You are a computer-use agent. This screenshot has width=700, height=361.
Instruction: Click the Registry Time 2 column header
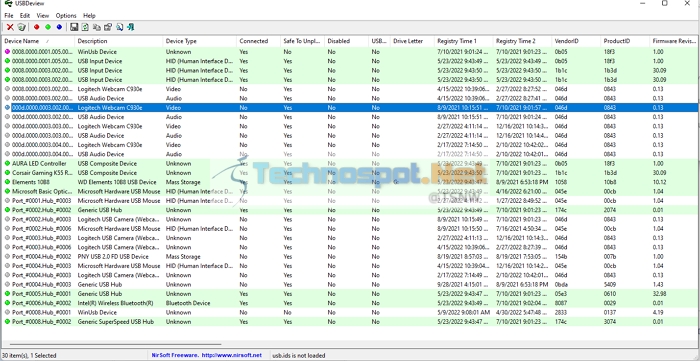[x=522, y=41]
